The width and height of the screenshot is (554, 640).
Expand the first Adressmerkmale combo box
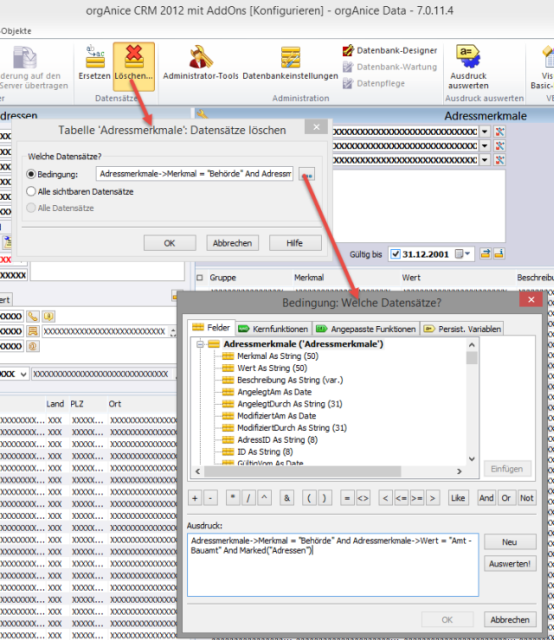[485, 132]
